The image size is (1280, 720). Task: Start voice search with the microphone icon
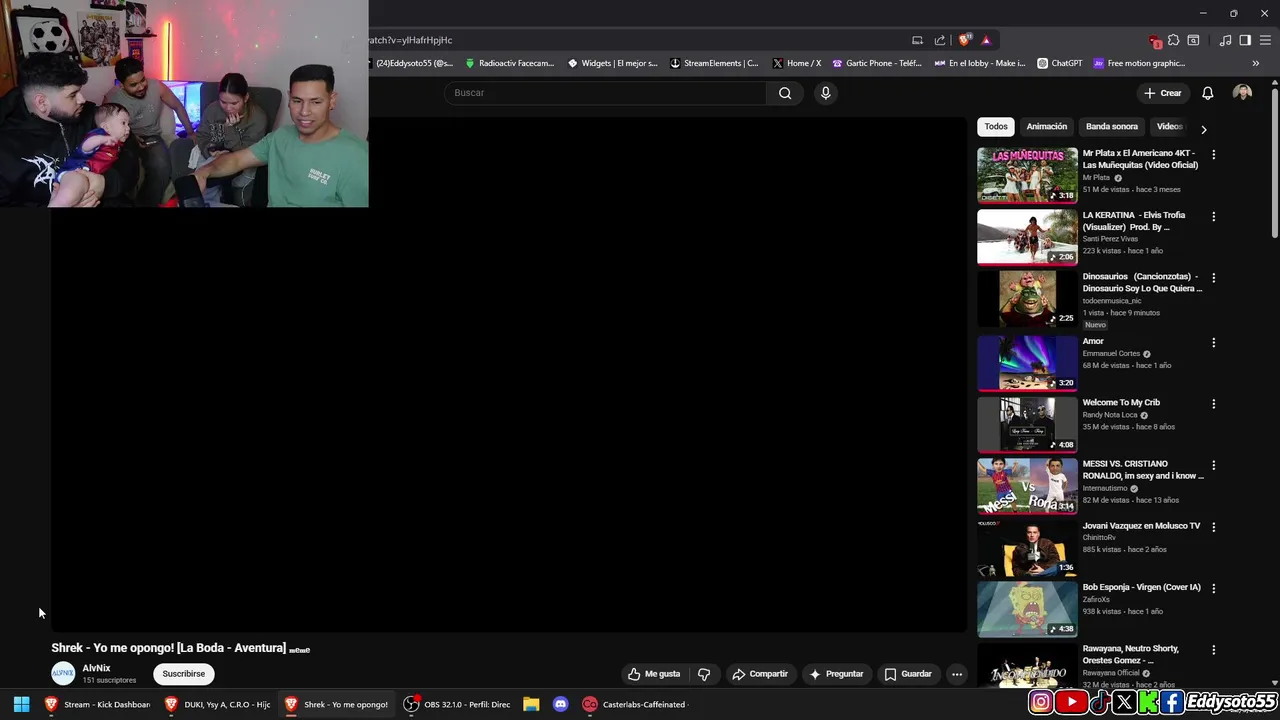coord(825,93)
